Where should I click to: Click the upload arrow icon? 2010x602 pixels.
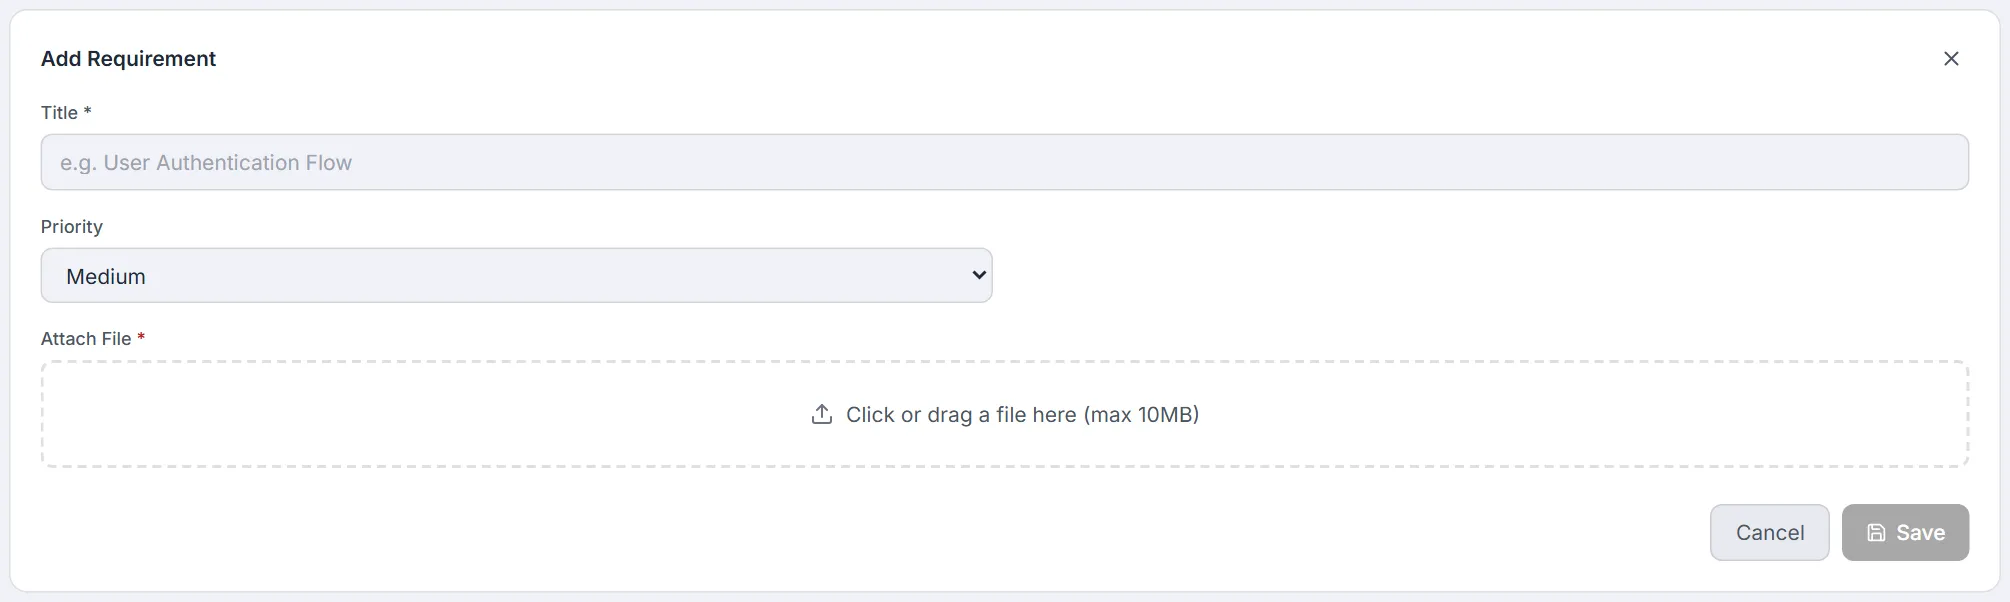(x=822, y=414)
